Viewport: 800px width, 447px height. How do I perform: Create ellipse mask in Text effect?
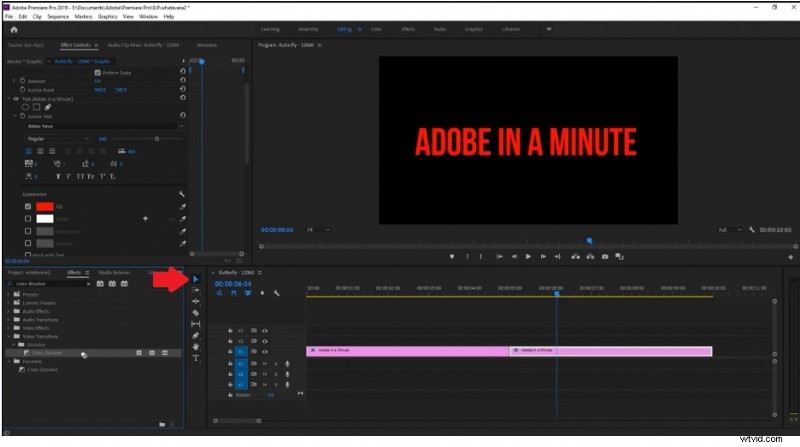click(25, 107)
